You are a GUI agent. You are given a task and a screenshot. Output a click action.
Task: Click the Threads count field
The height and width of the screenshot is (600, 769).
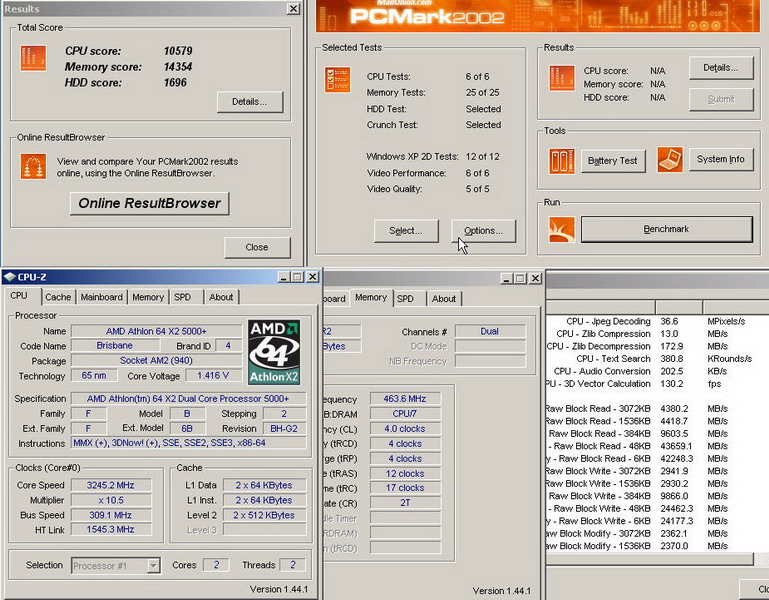pos(293,565)
